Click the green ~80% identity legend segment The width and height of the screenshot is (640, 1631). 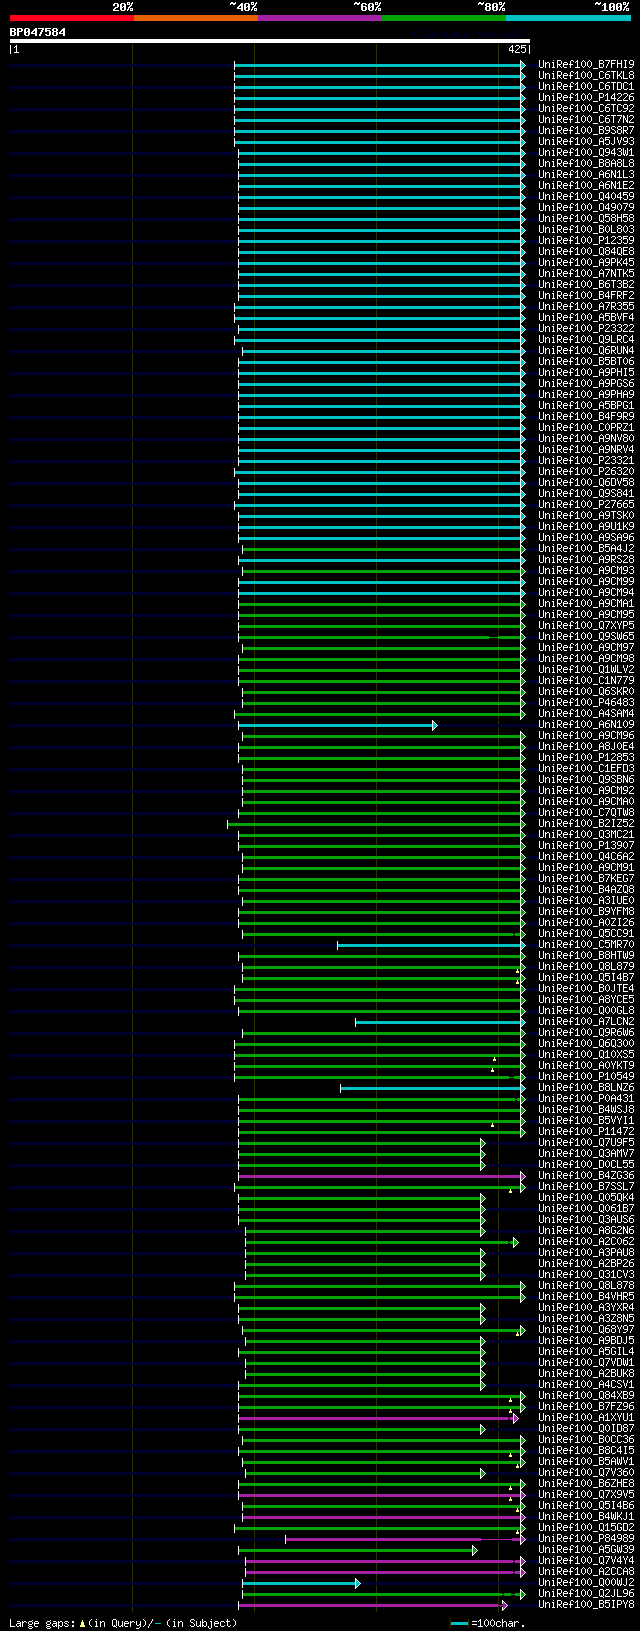click(444, 18)
